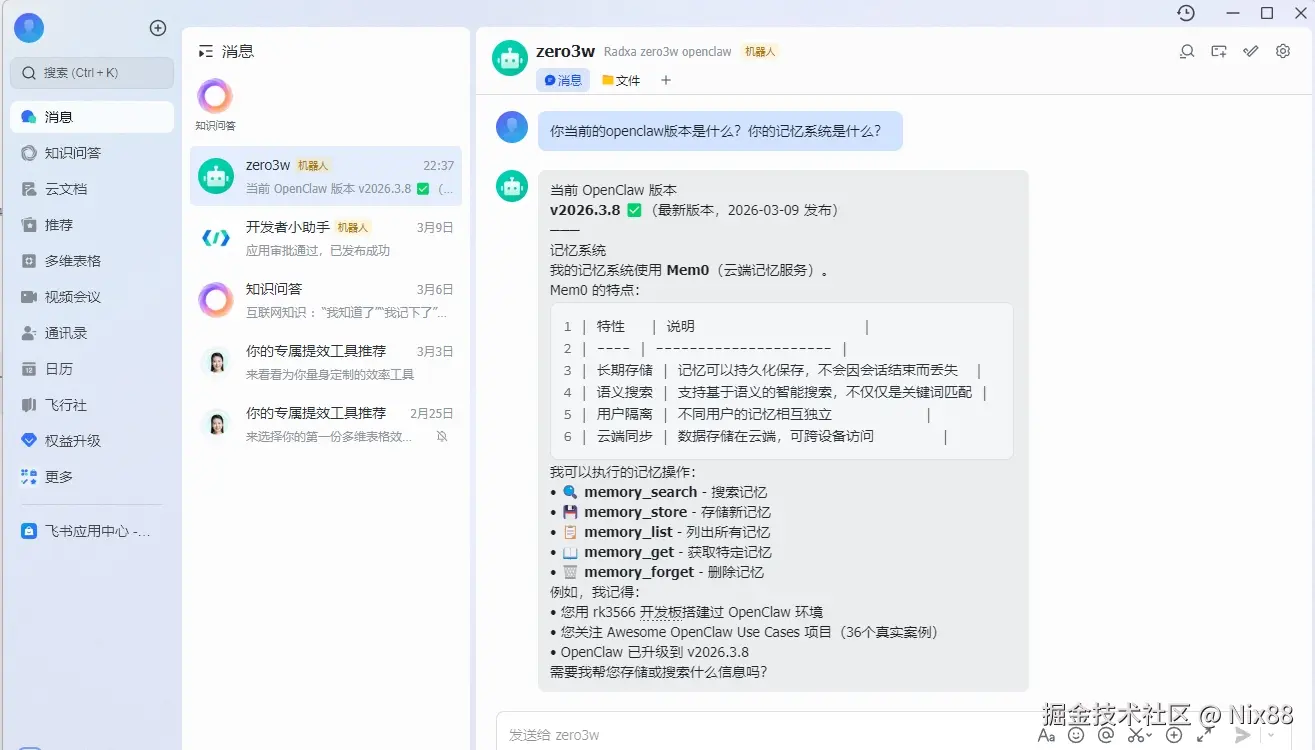Image resolution: width=1315 pixels, height=750 pixels.
Task: Click the zero3w bot avatar in chat header
Action: click(x=510, y=58)
